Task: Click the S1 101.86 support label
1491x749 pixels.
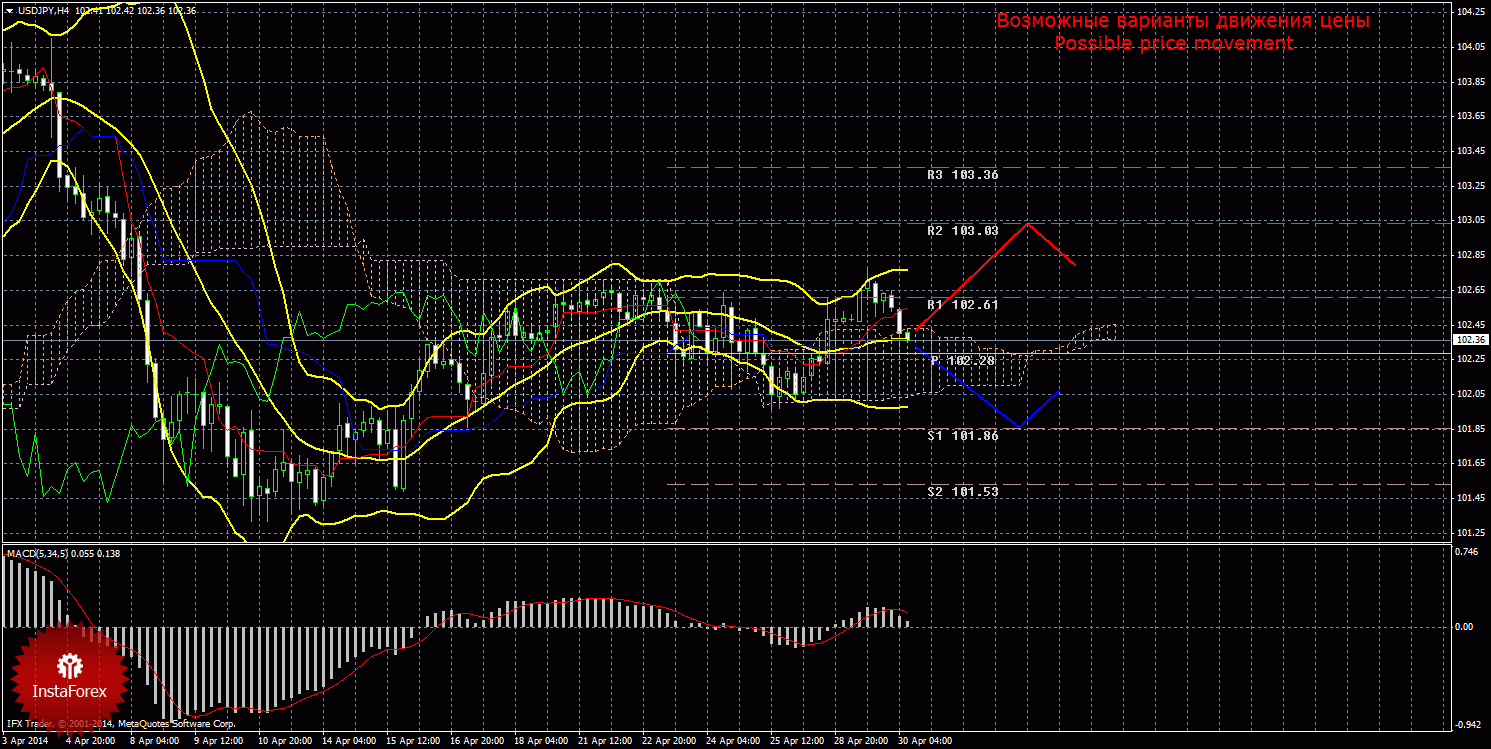Action: click(962, 436)
